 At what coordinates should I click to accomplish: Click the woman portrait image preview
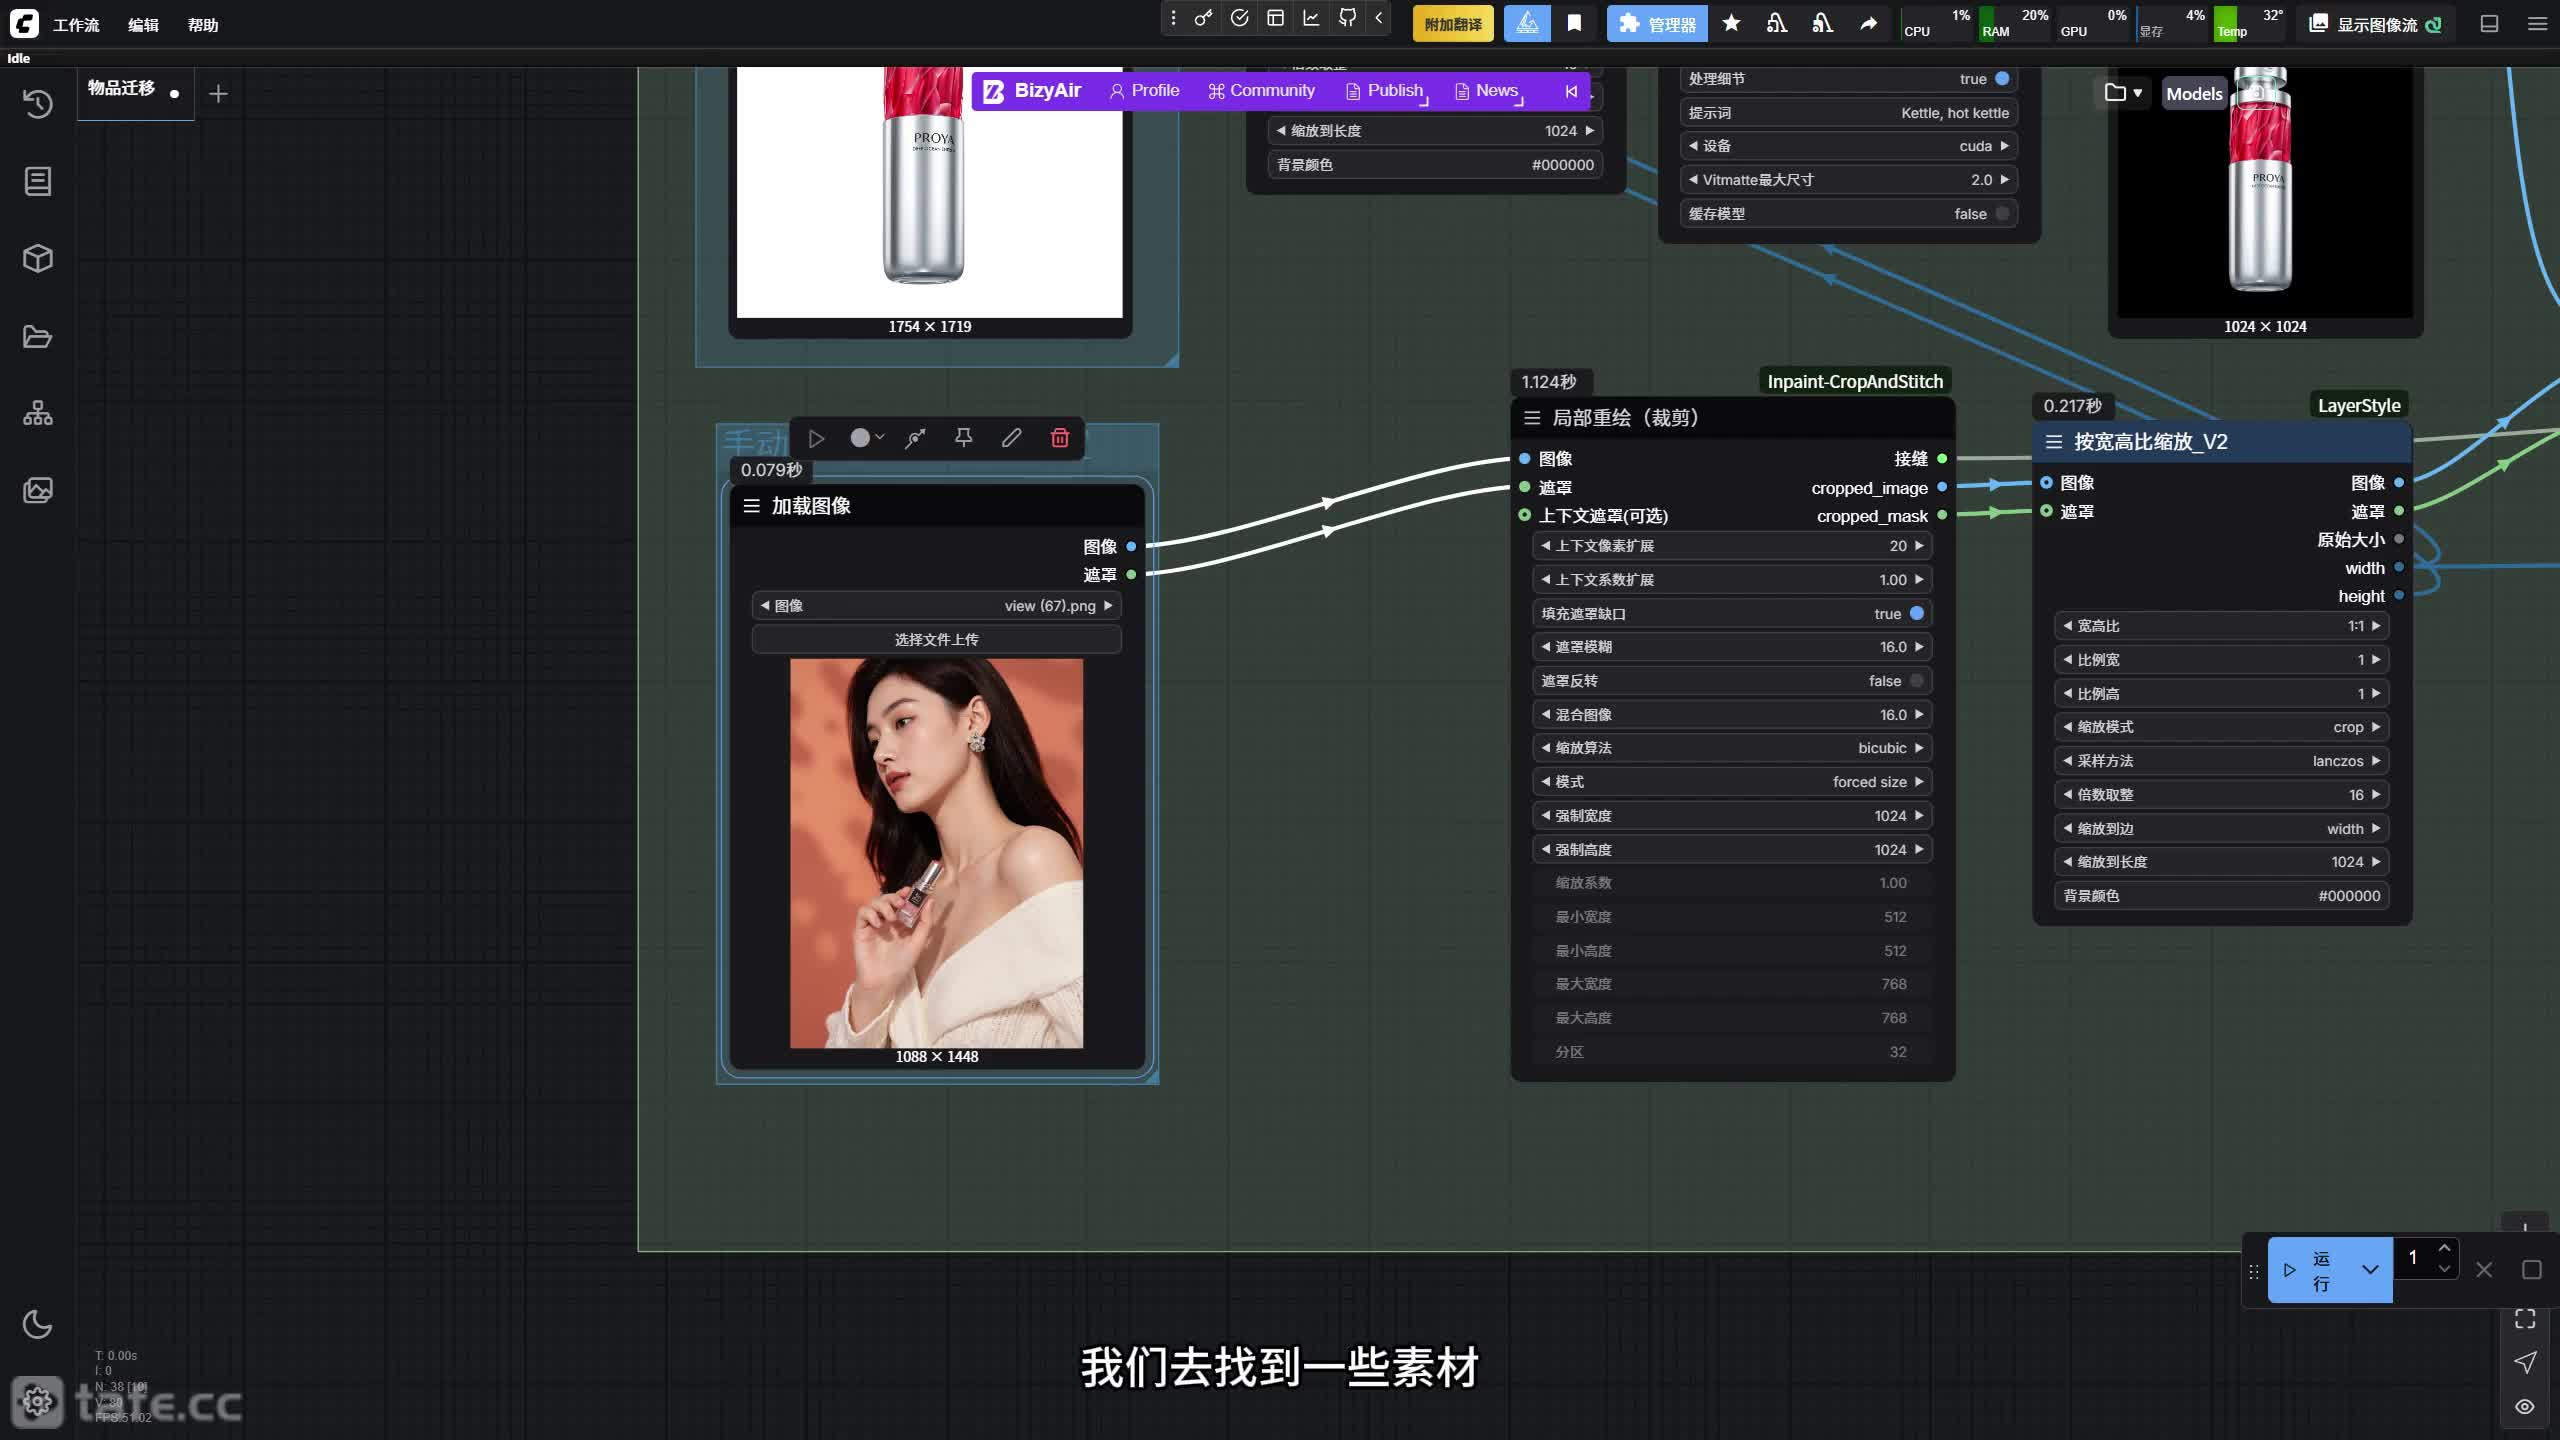pyautogui.click(x=936, y=853)
